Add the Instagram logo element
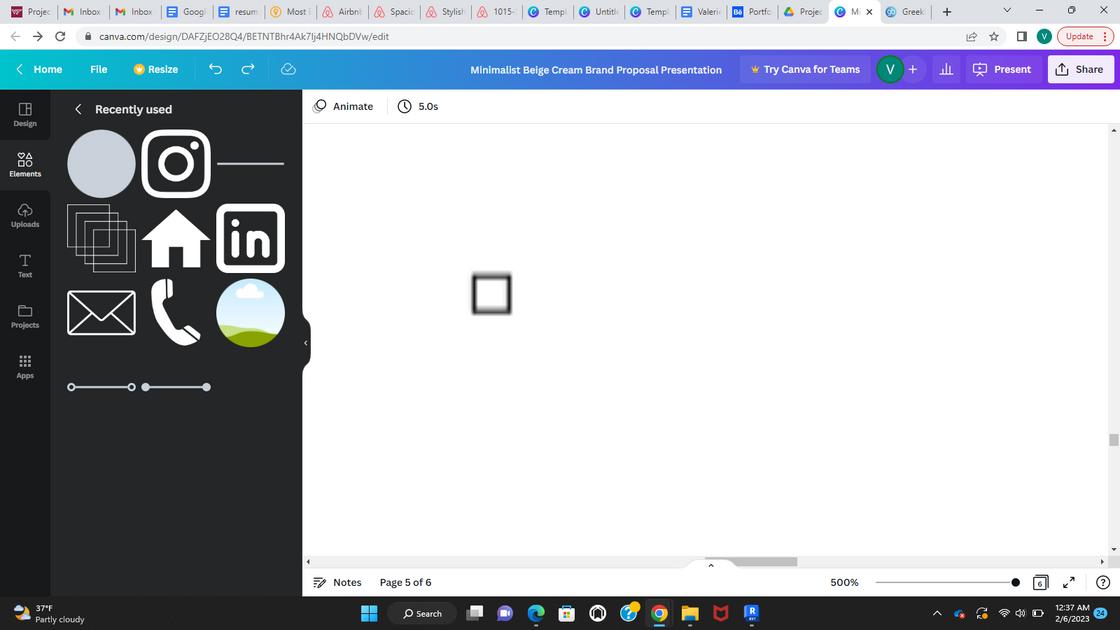The height and width of the screenshot is (630, 1120). point(176,164)
